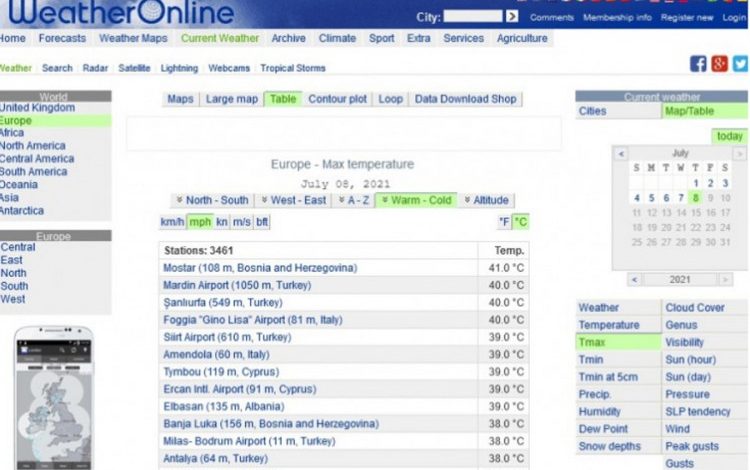Select July 5 in the calendar

pos(651,198)
